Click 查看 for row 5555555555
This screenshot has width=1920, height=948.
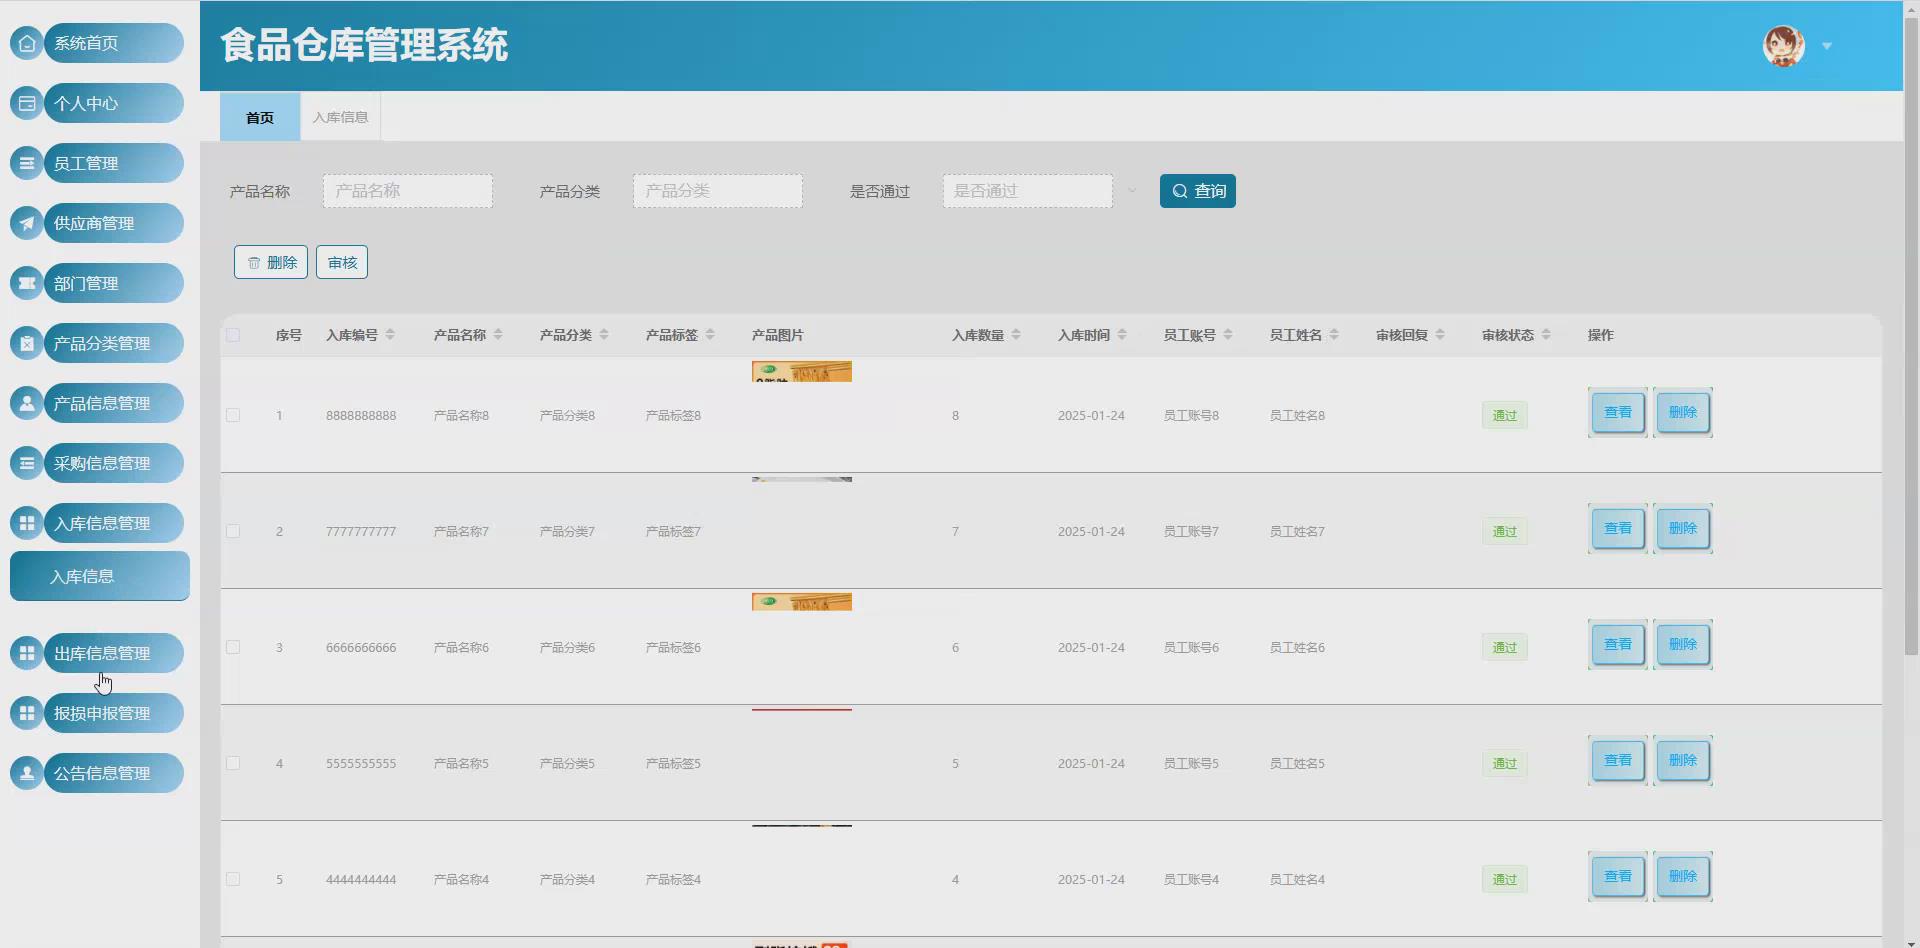[1618, 760]
